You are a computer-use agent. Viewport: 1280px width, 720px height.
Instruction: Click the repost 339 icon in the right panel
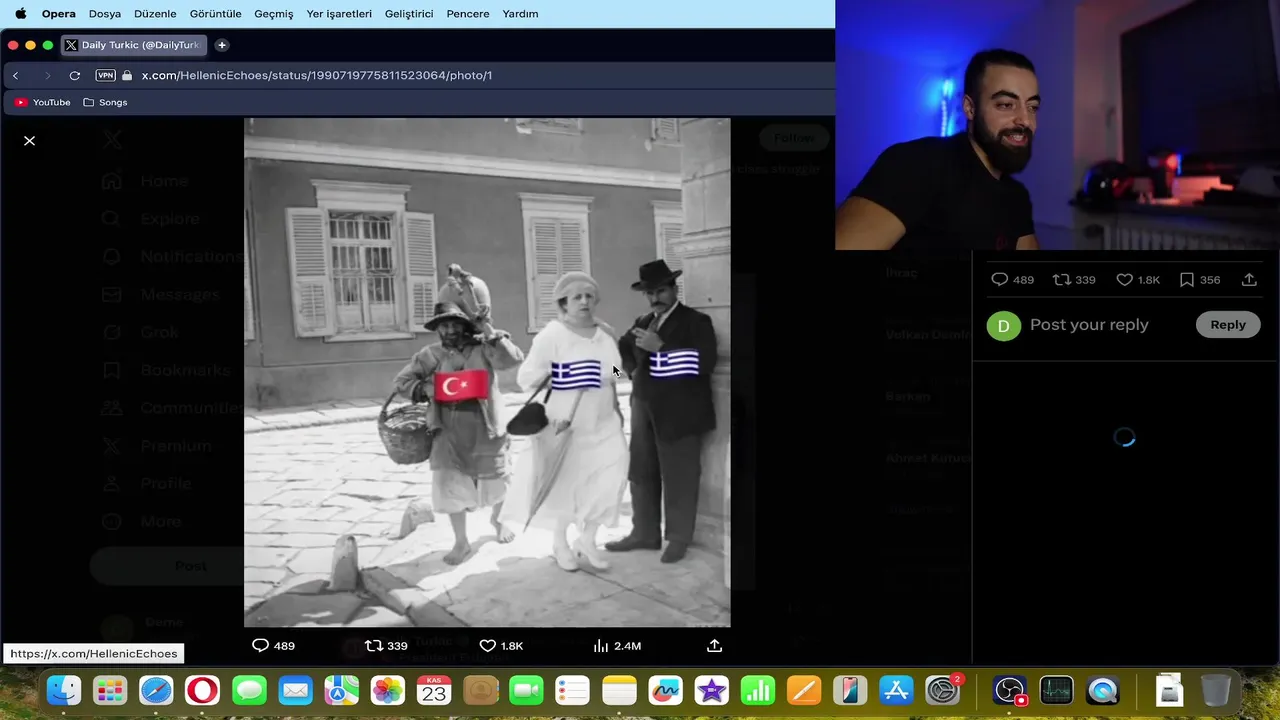1074,280
